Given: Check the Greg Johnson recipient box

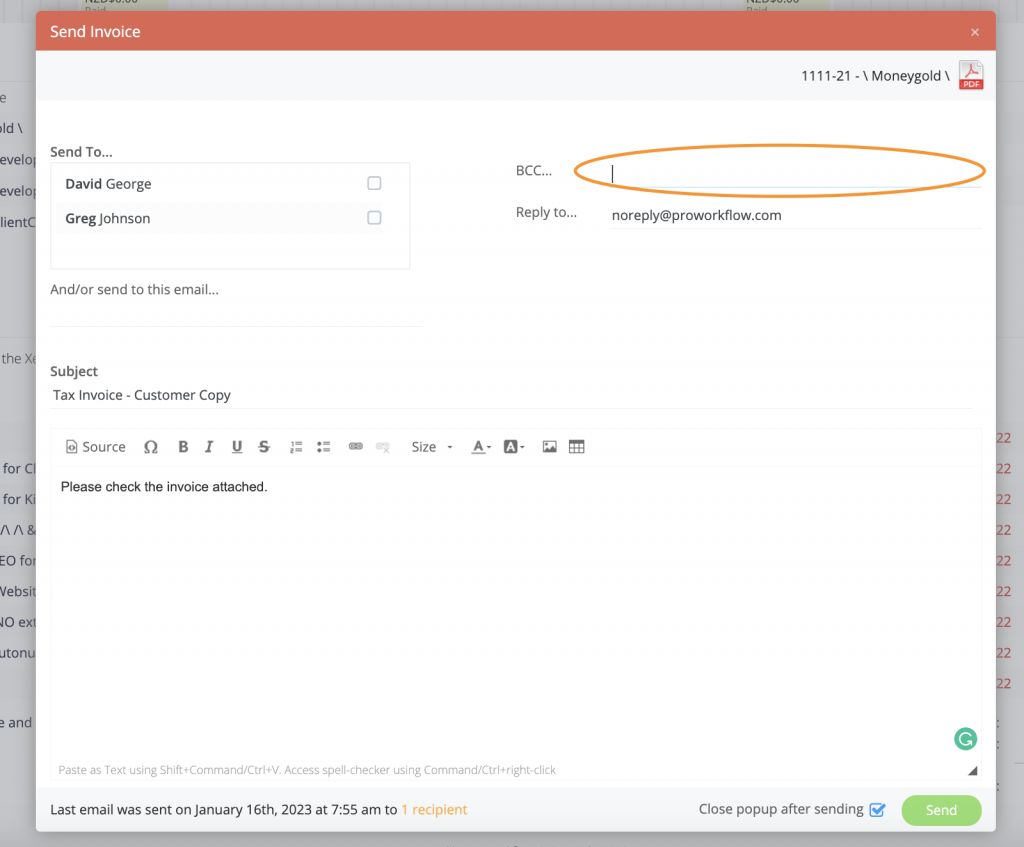Looking at the screenshot, I should [374, 217].
